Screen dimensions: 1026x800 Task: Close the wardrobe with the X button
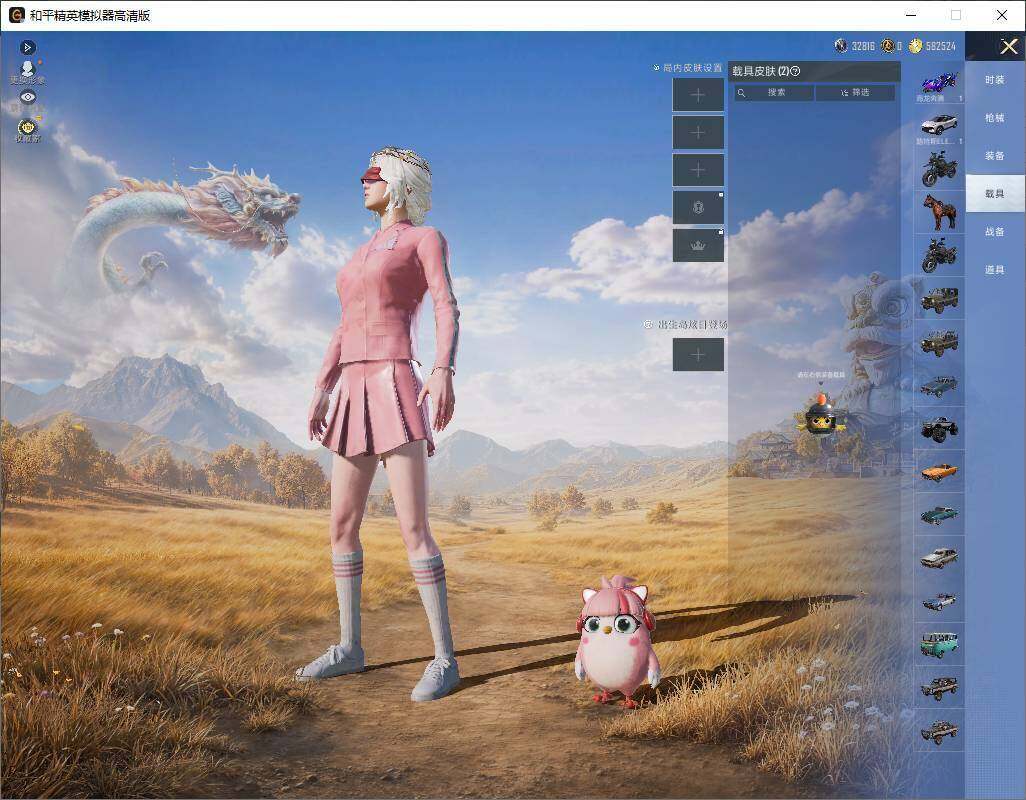(x=1008, y=46)
